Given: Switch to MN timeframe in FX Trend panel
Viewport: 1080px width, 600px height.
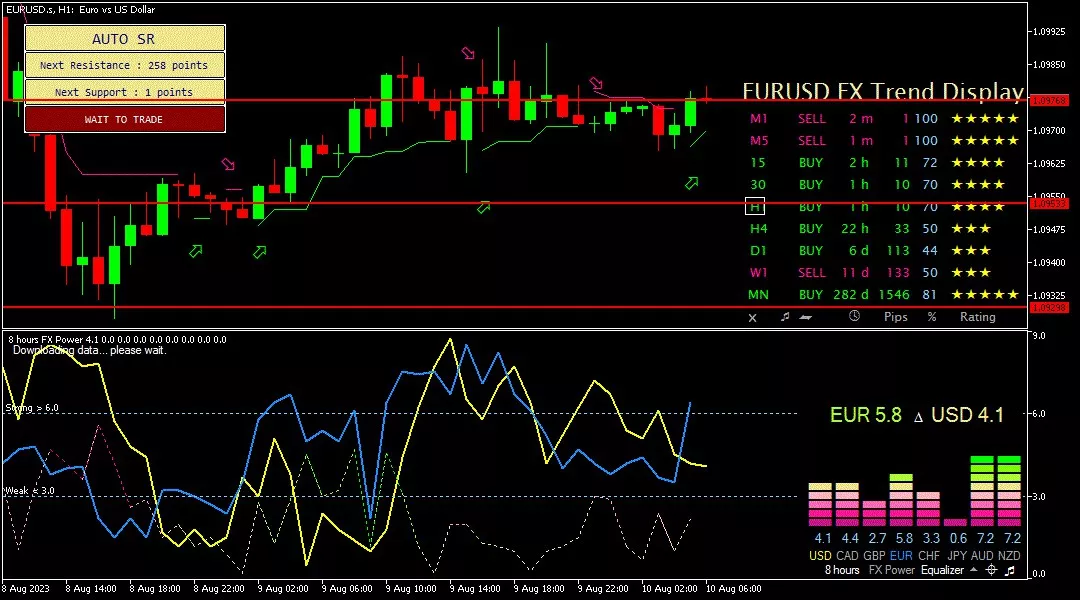Looking at the screenshot, I should (x=758, y=295).
